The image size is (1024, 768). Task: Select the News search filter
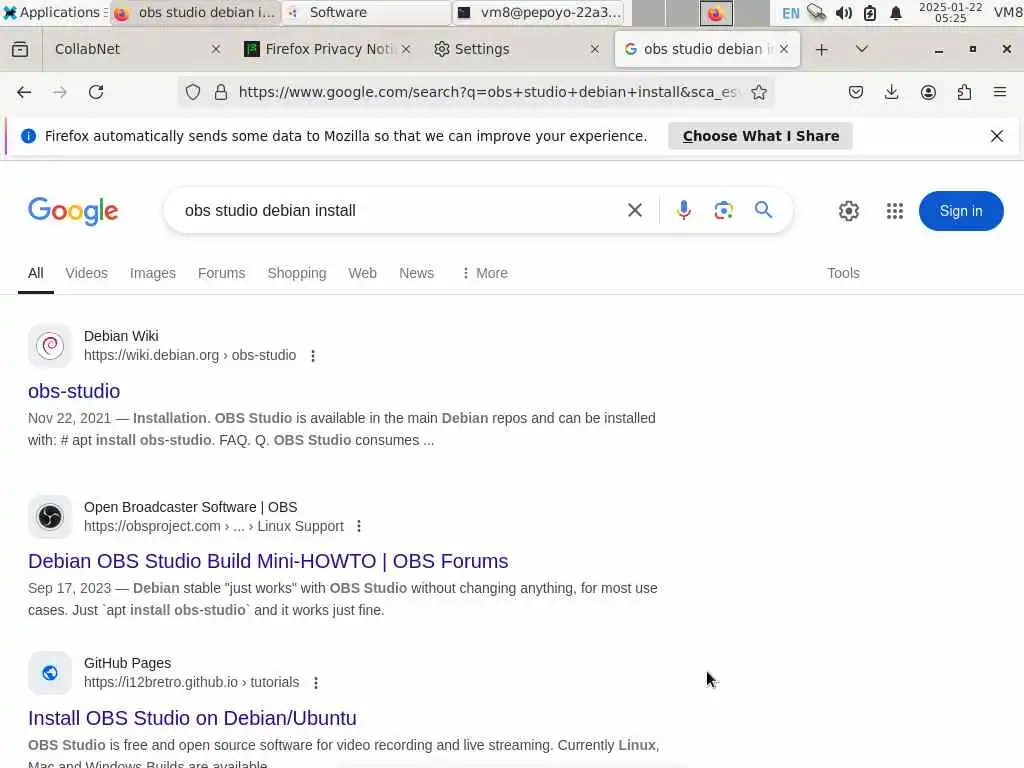[416, 273]
